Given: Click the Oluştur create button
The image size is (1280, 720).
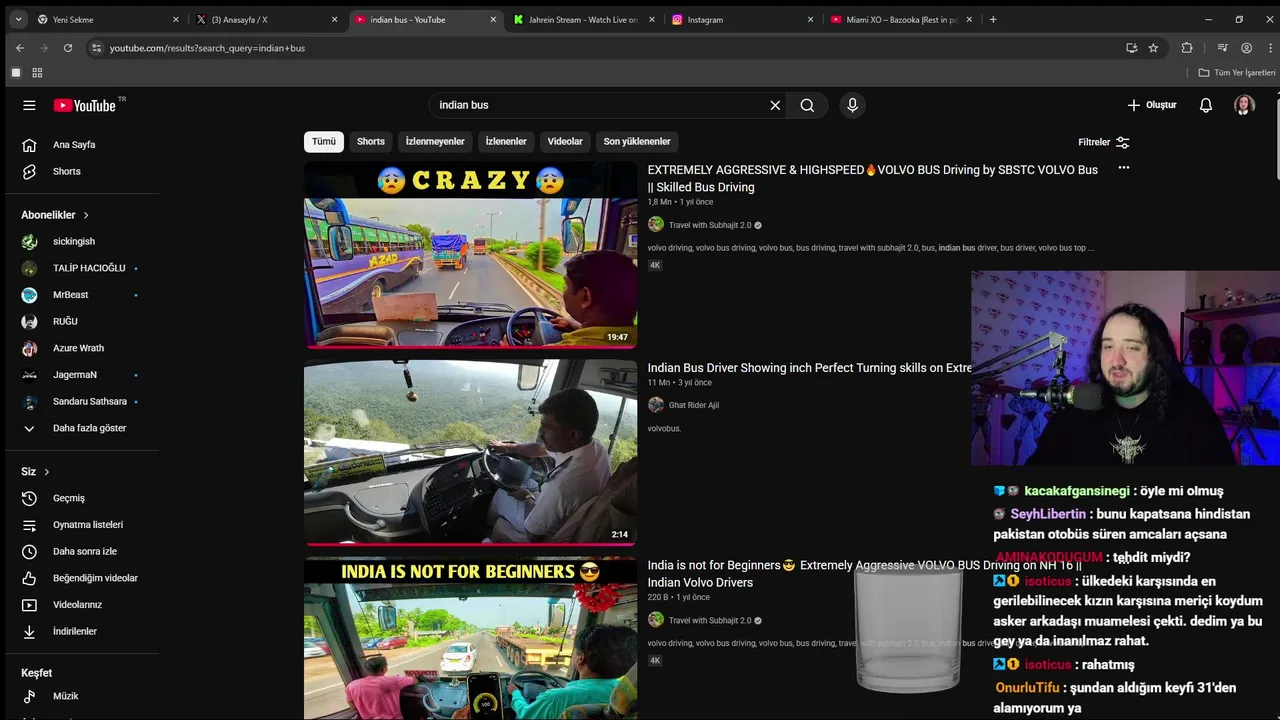Looking at the screenshot, I should 1152,105.
